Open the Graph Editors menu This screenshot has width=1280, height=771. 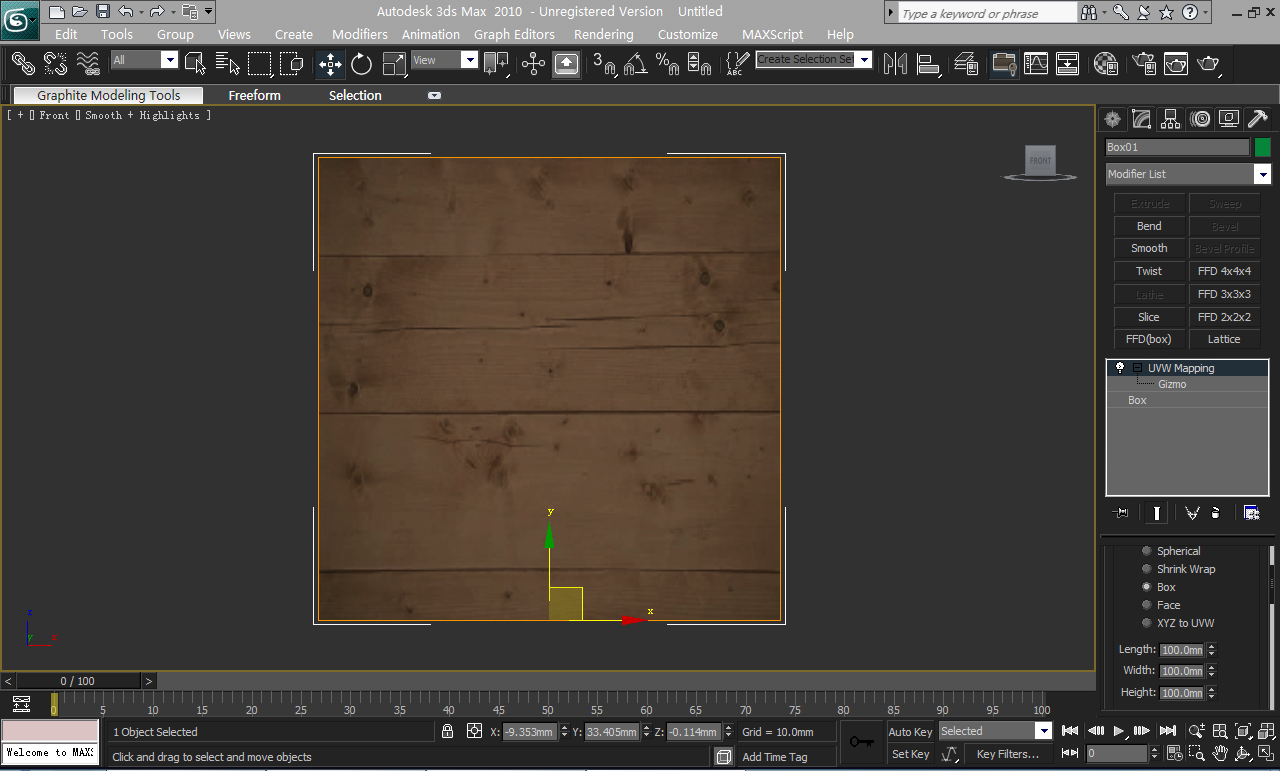tap(514, 34)
